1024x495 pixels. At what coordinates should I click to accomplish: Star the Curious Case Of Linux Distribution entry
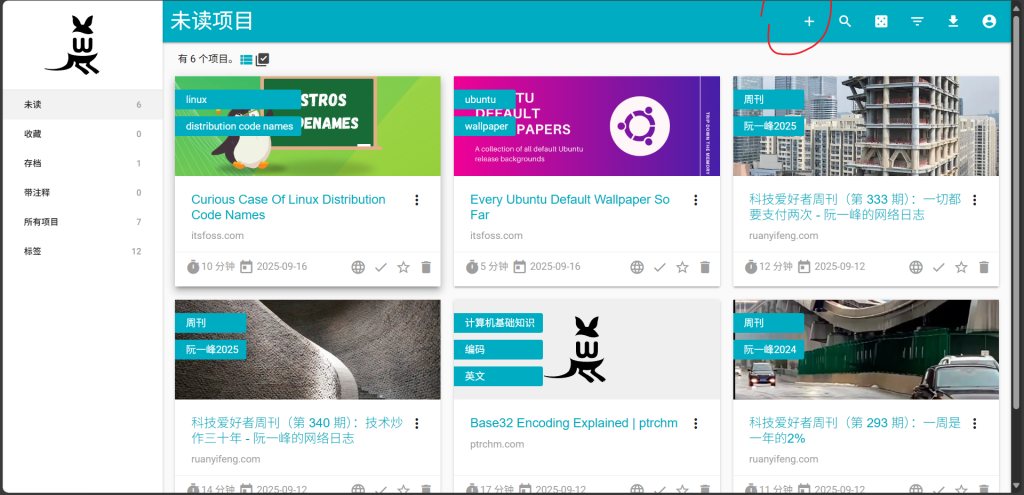pyautogui.click(x=403, y=267)
